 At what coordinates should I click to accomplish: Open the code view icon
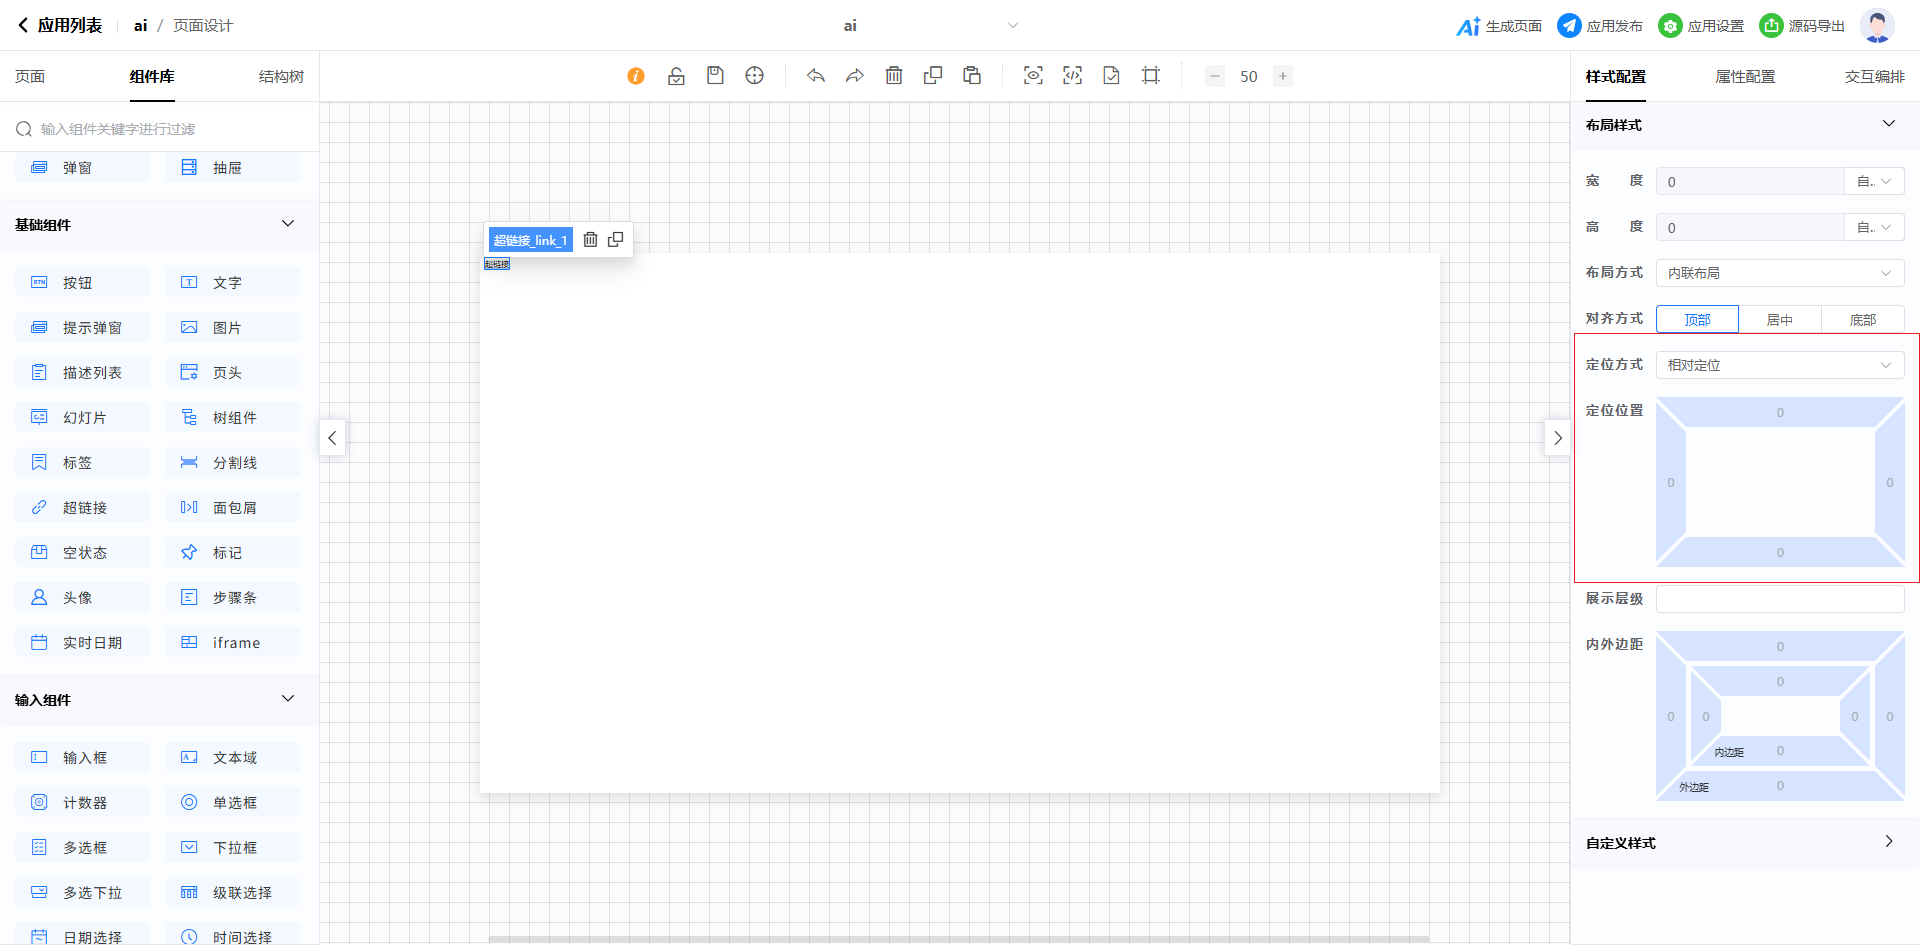[1072, 76]
